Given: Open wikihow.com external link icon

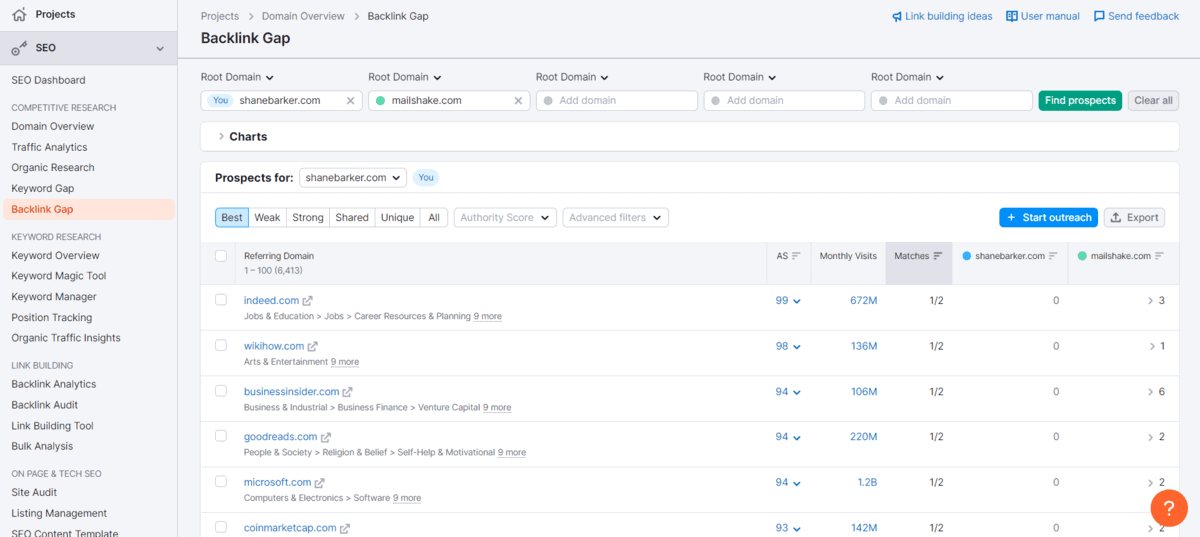Looking at the screenshot, I should pos(313,347).
